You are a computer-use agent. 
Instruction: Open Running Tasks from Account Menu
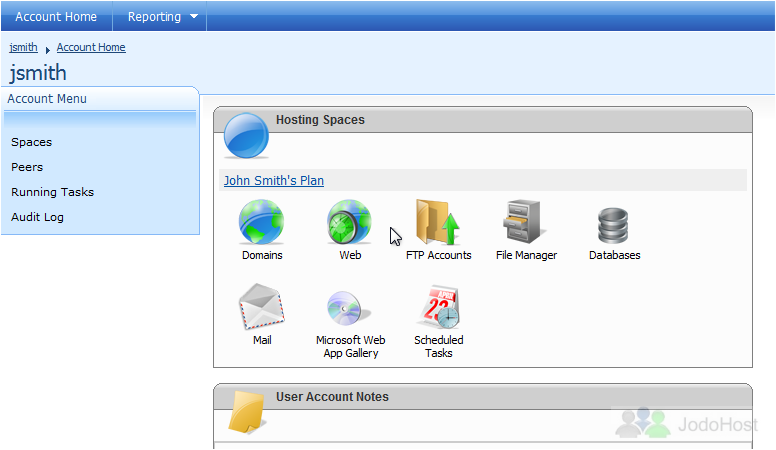[52, 192]
